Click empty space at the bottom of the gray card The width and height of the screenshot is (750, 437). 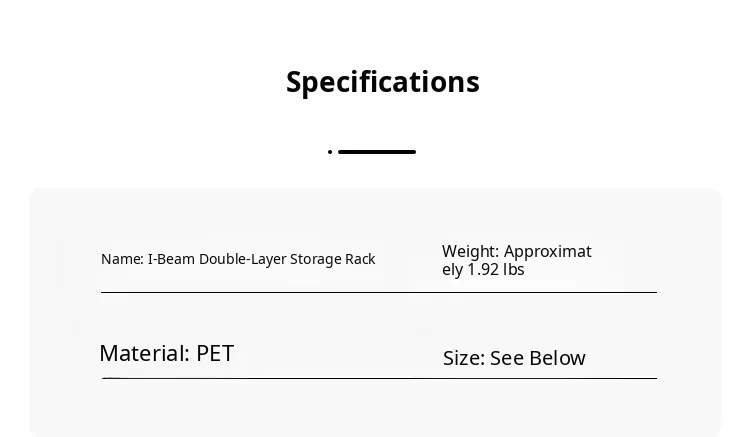point(375,412)
